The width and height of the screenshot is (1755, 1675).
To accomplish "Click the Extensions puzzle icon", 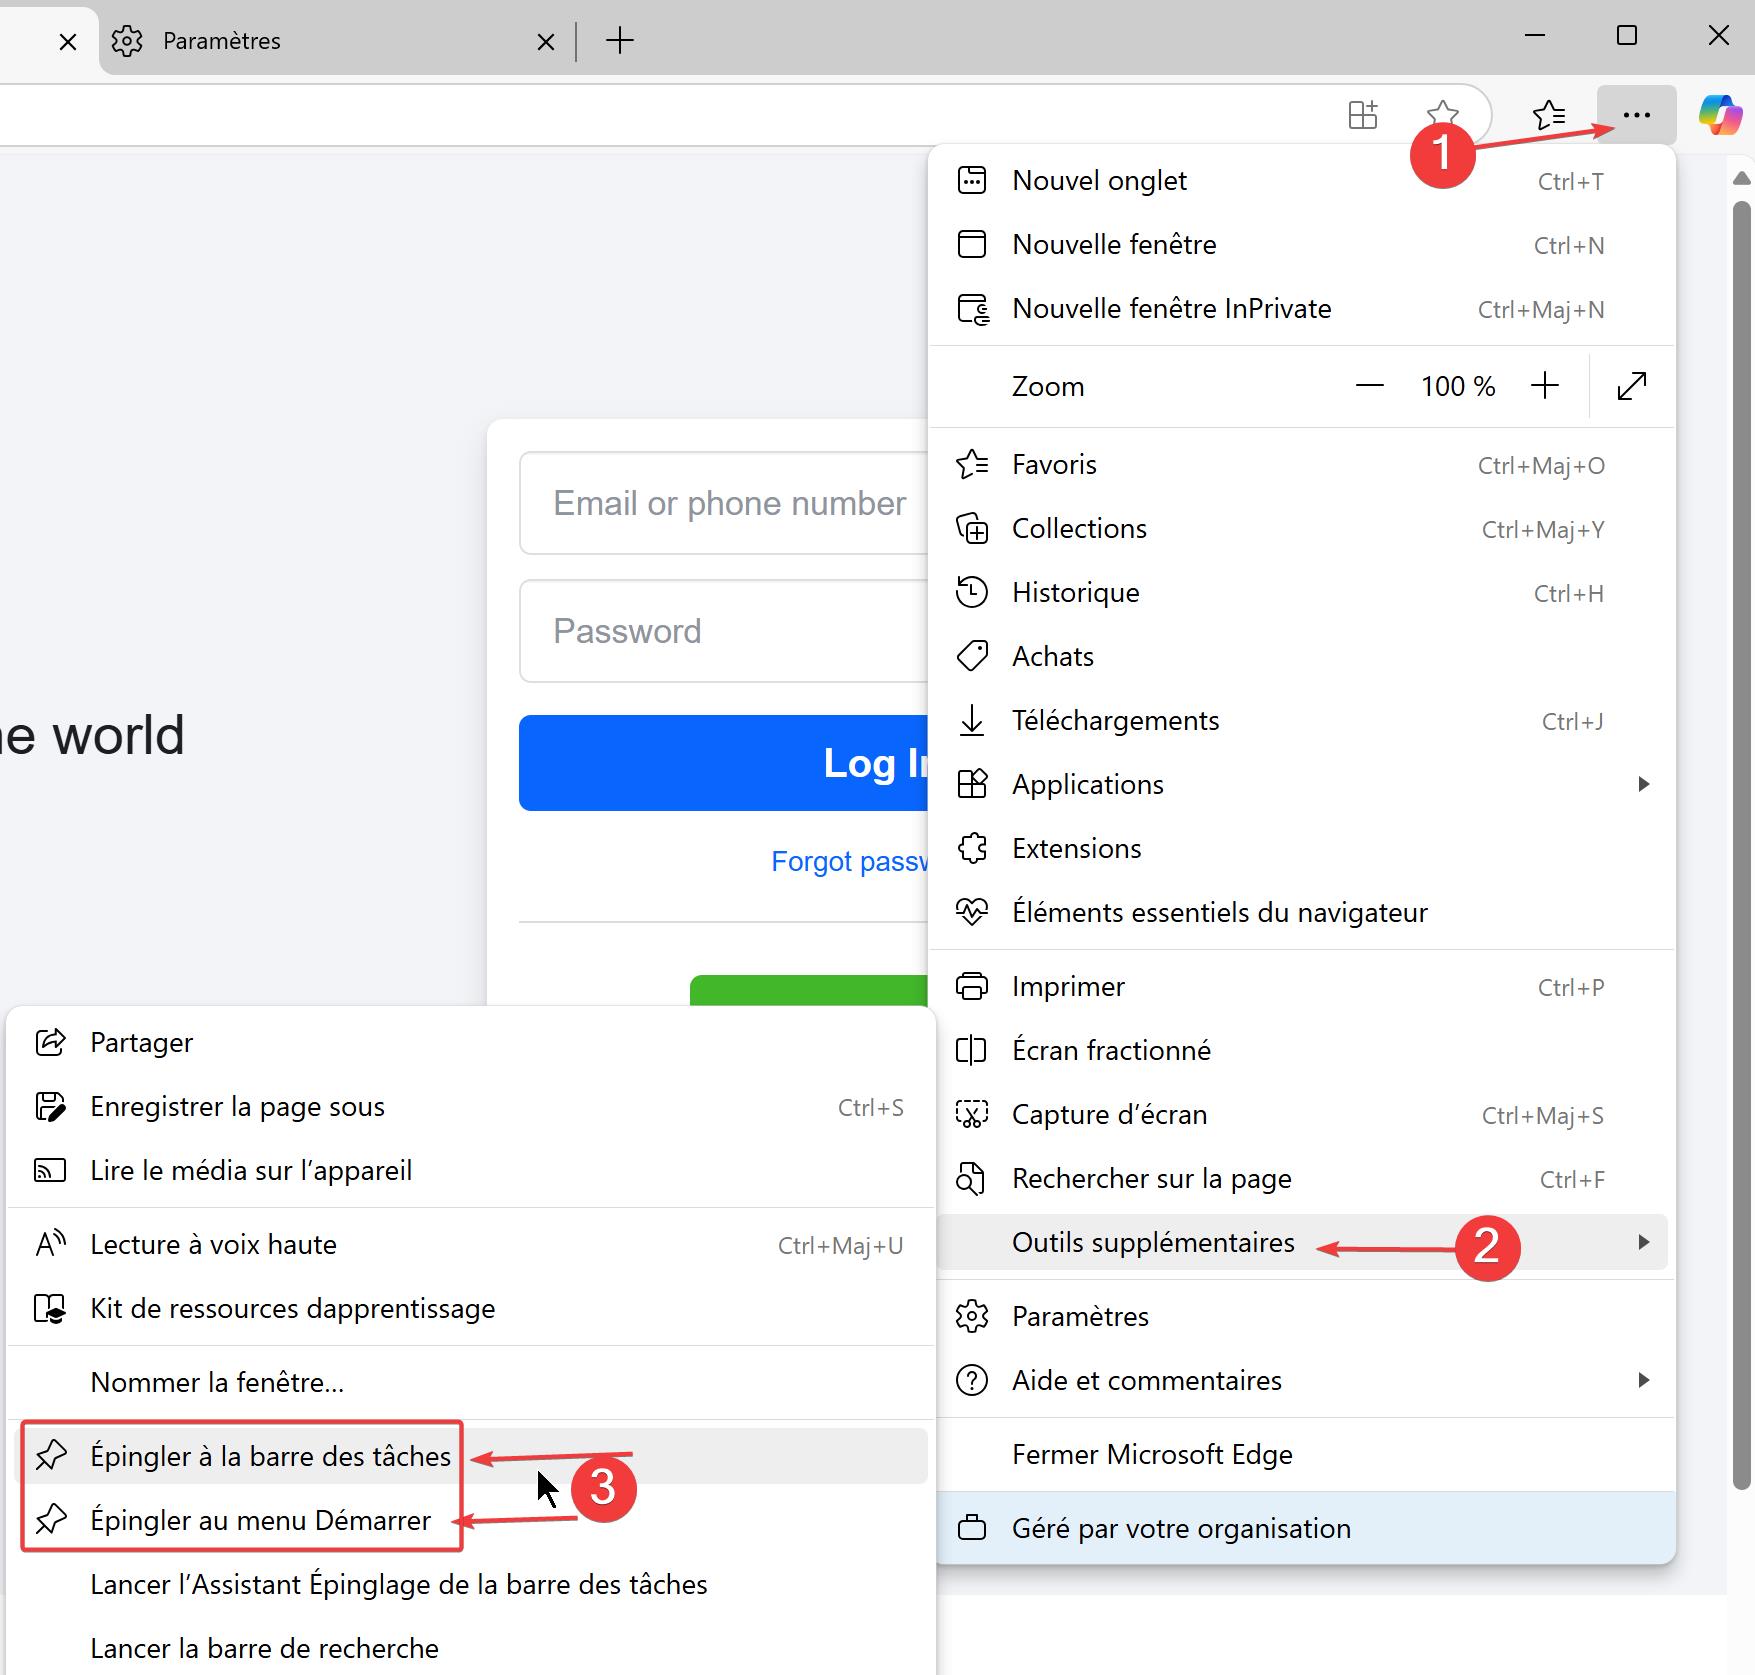I will (x=972, y=849).
